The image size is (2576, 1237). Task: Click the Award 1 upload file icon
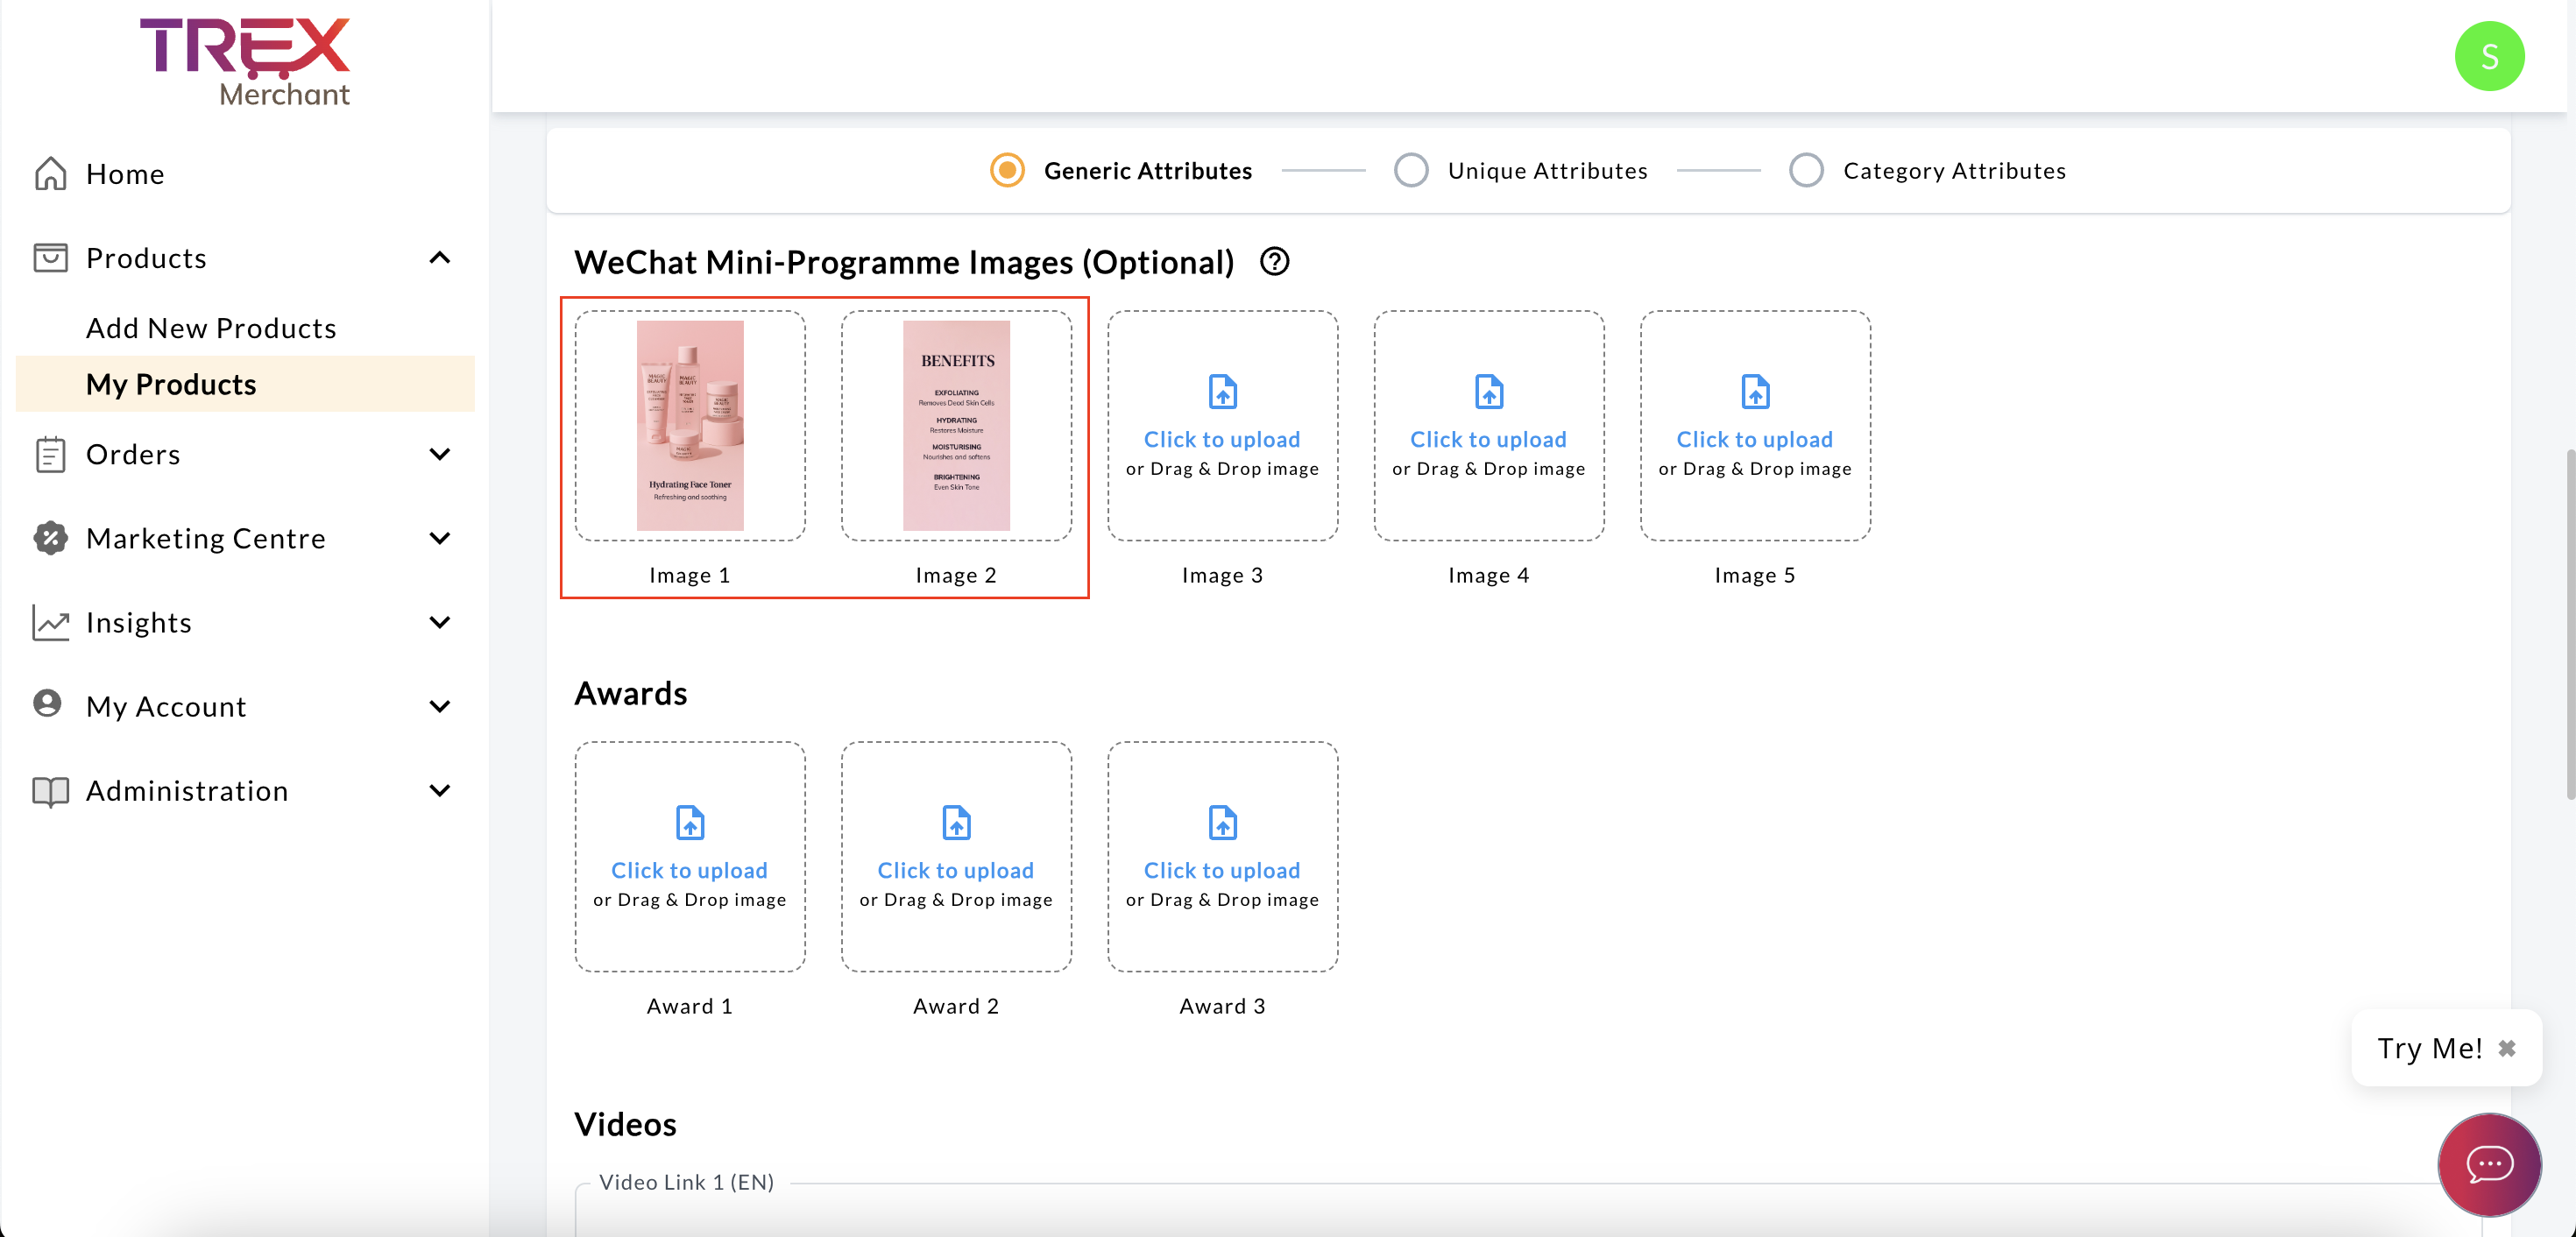pos(690,823)
